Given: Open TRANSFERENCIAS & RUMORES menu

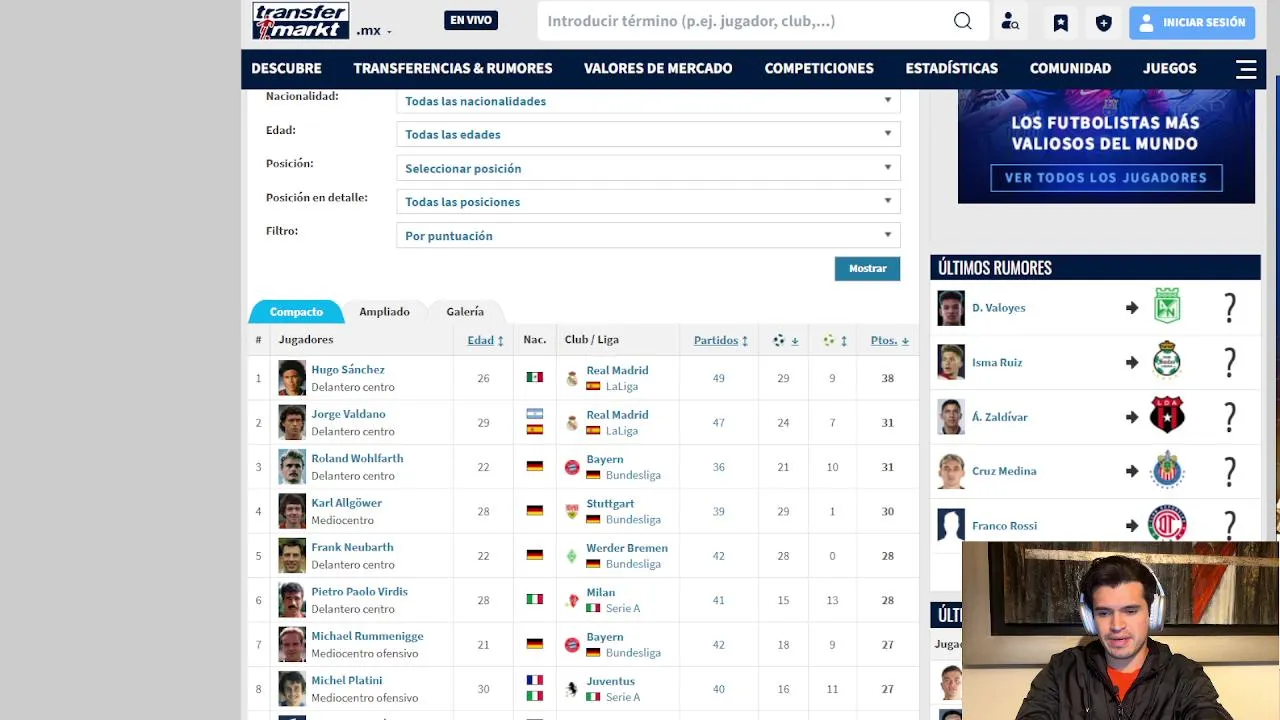Looking at the screenshot, I should tap(453, 69).
